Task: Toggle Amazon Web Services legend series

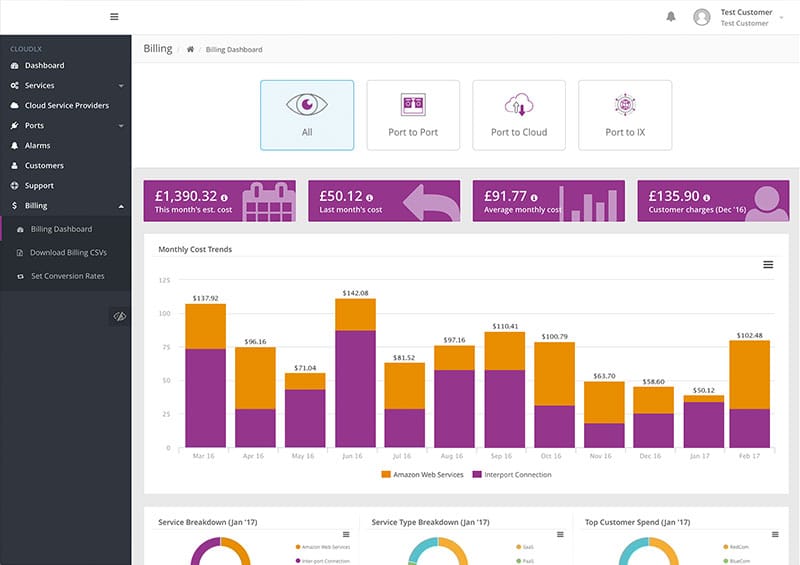Action: (x=422, y=475)
